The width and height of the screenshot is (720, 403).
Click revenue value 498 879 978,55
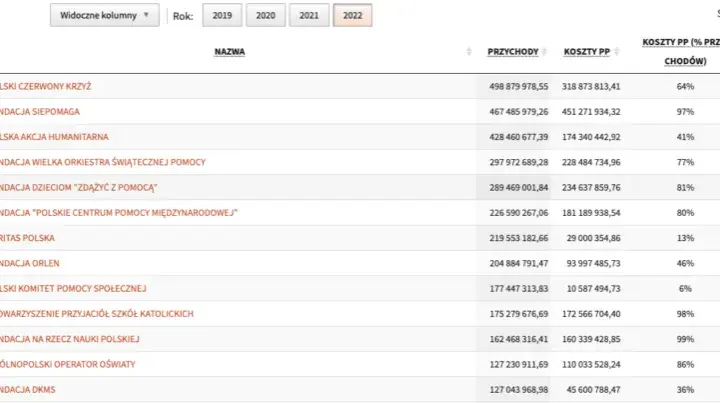pyautogui.click(x=518, y=86)
